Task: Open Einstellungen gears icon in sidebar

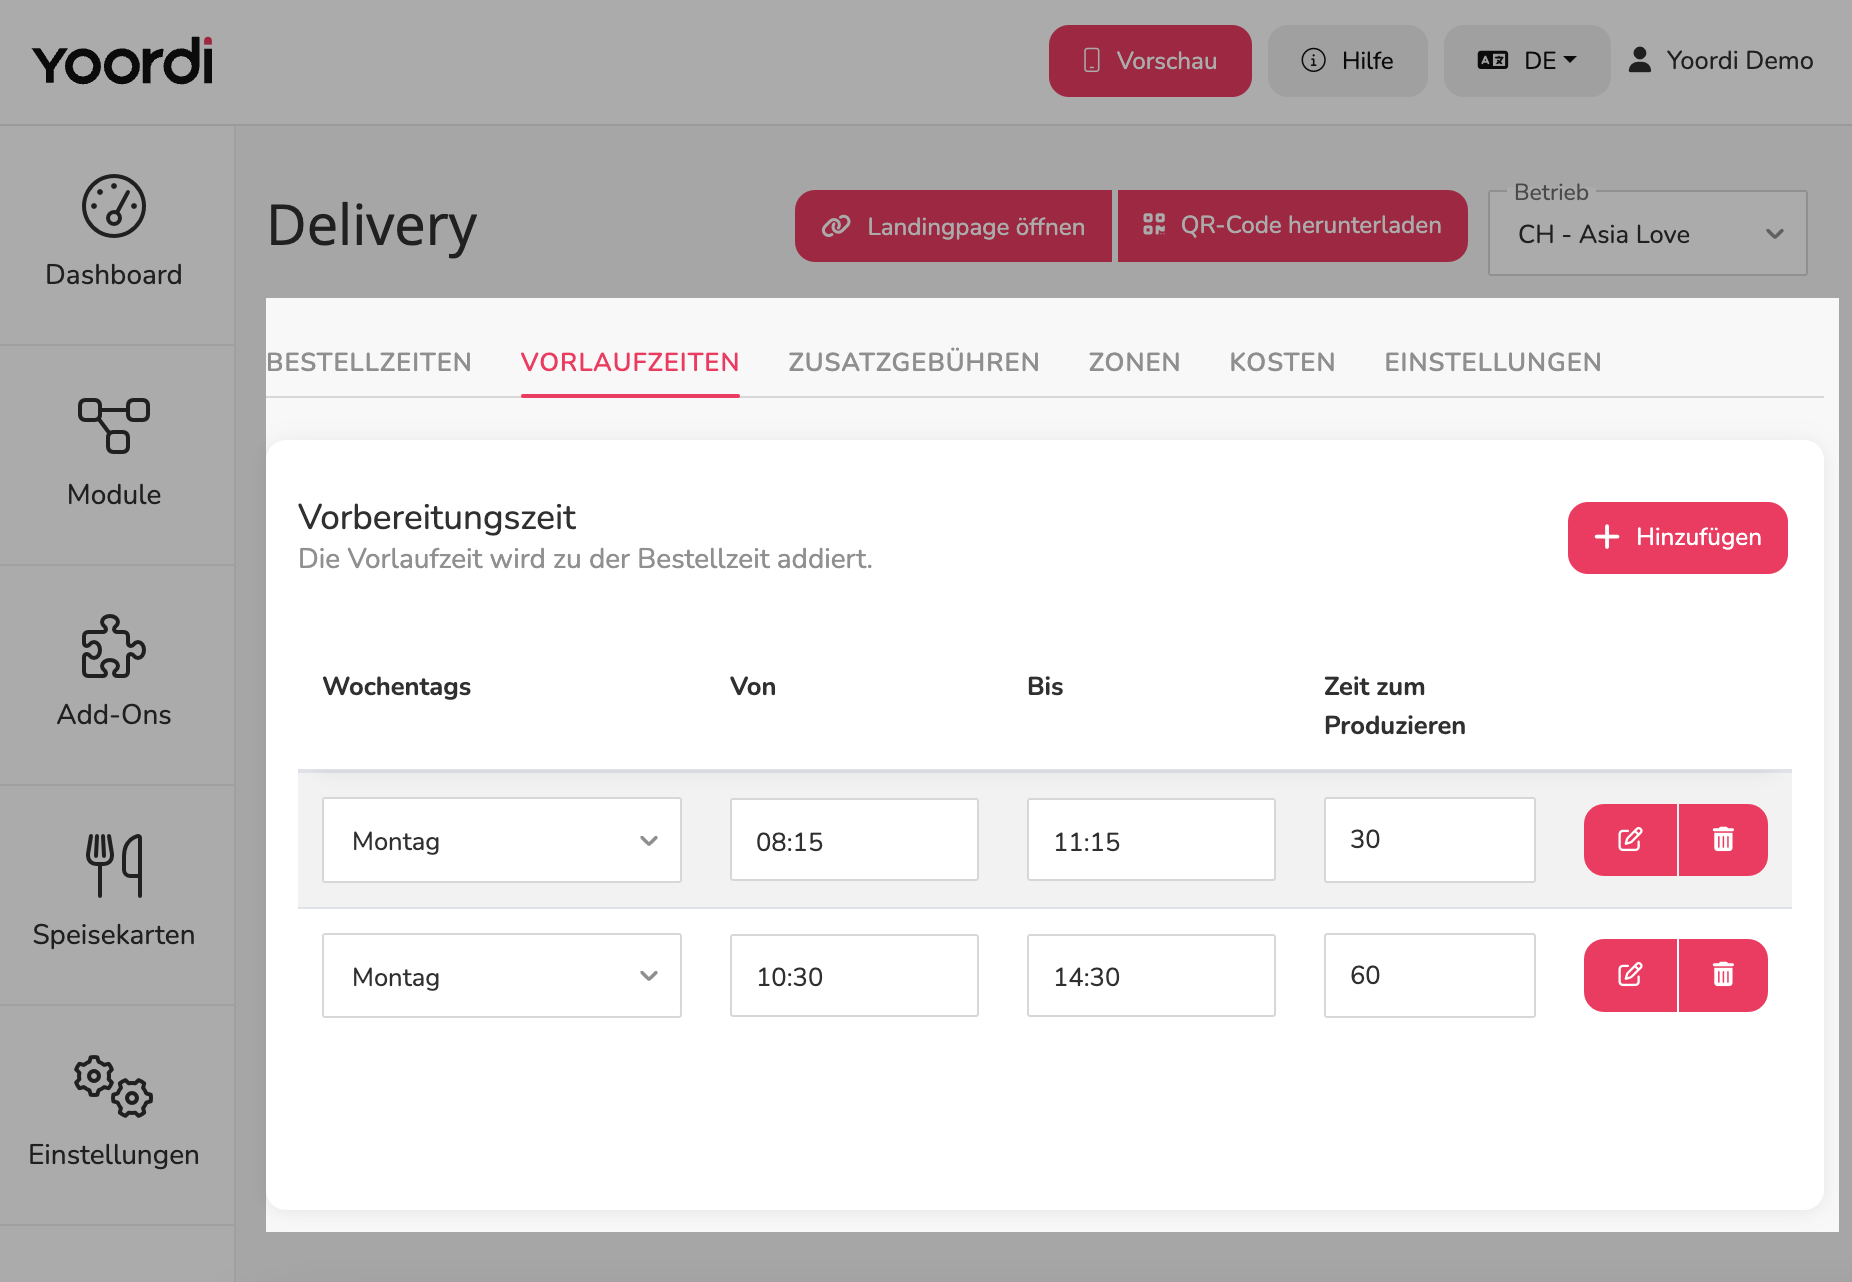Action: (x=114, y=1086)
